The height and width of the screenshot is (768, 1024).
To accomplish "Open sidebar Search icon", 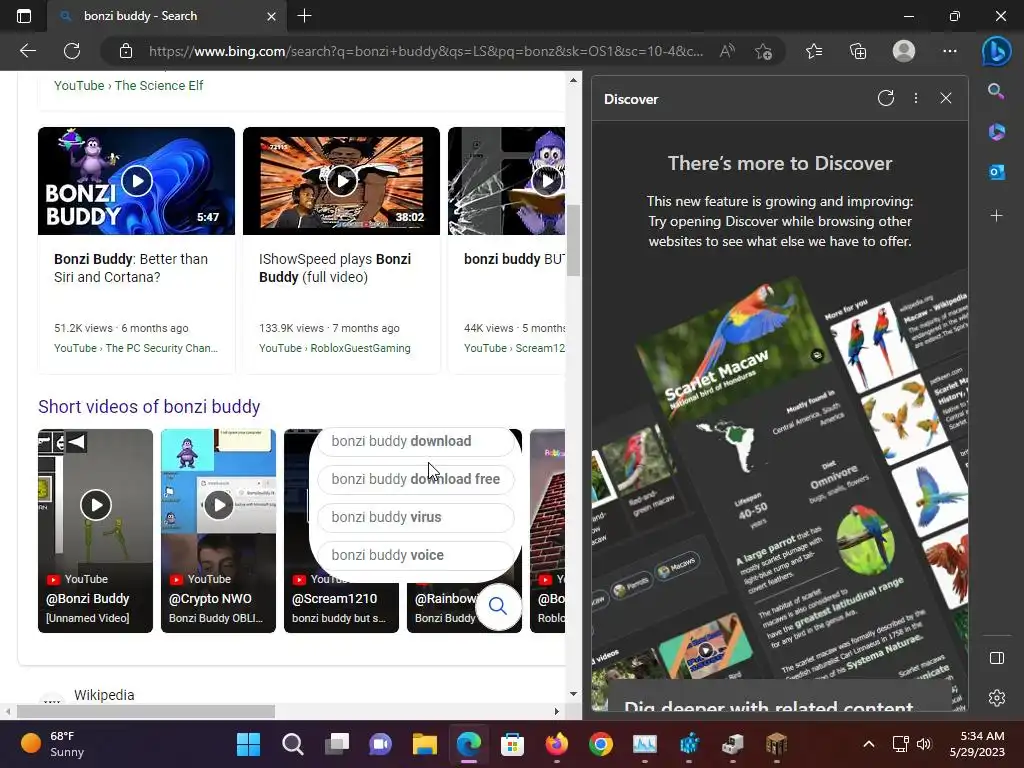I will pyautogui.click(x=996, y=91).
